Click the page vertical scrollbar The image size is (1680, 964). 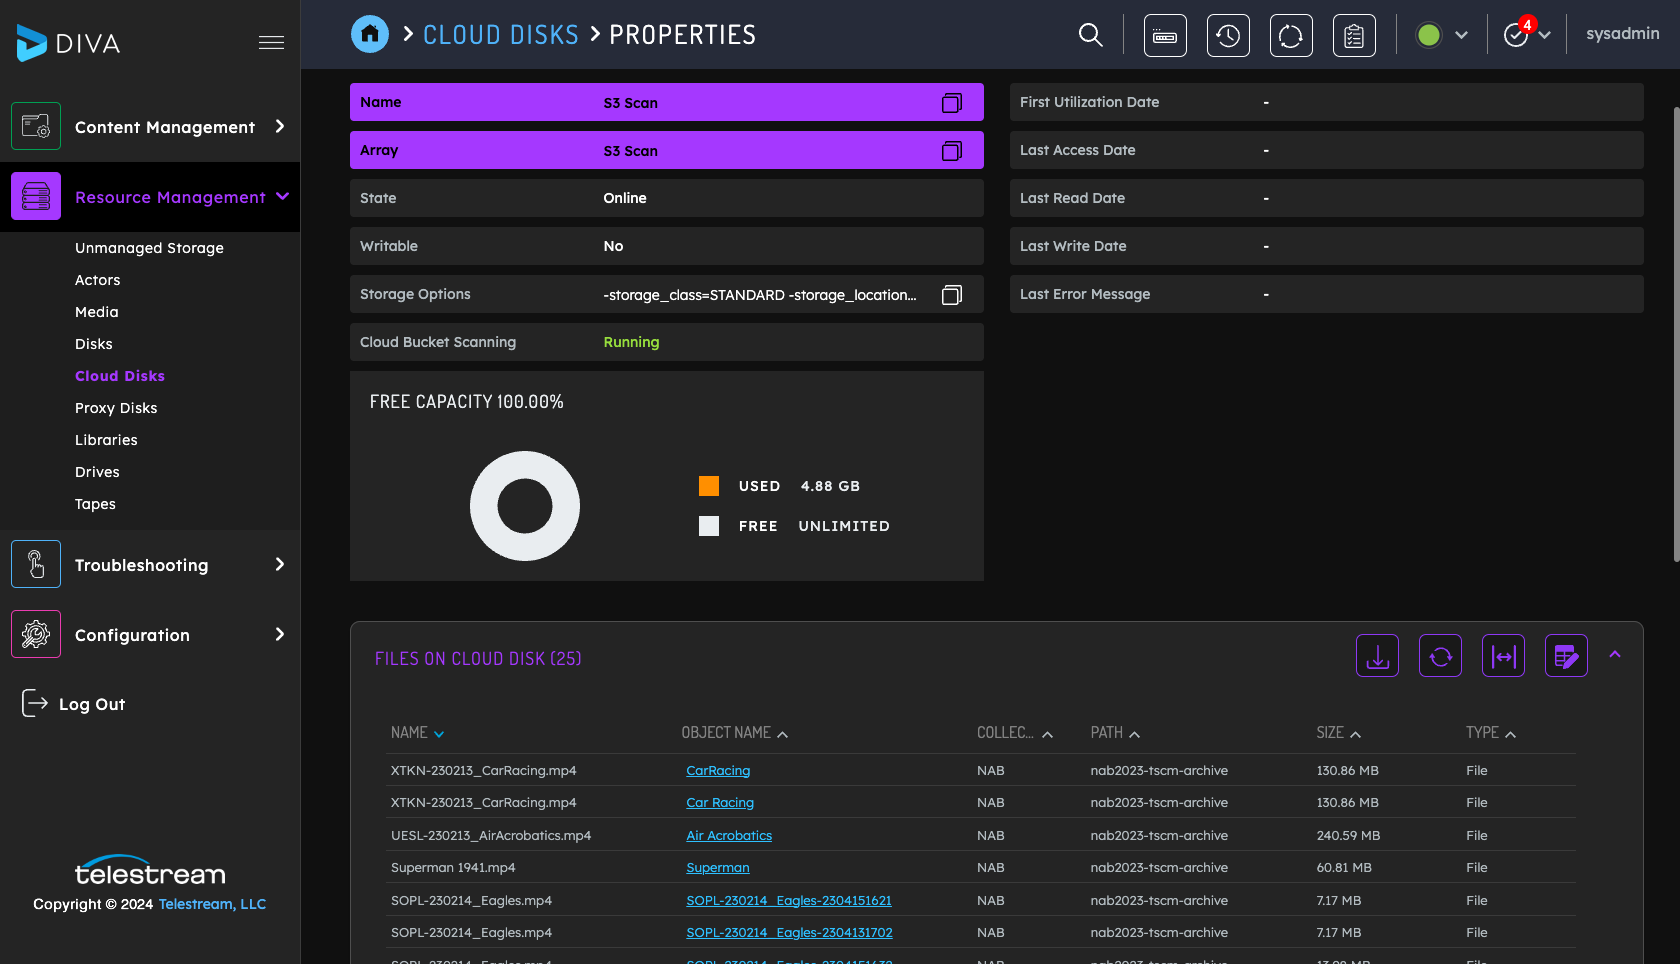1676,334
